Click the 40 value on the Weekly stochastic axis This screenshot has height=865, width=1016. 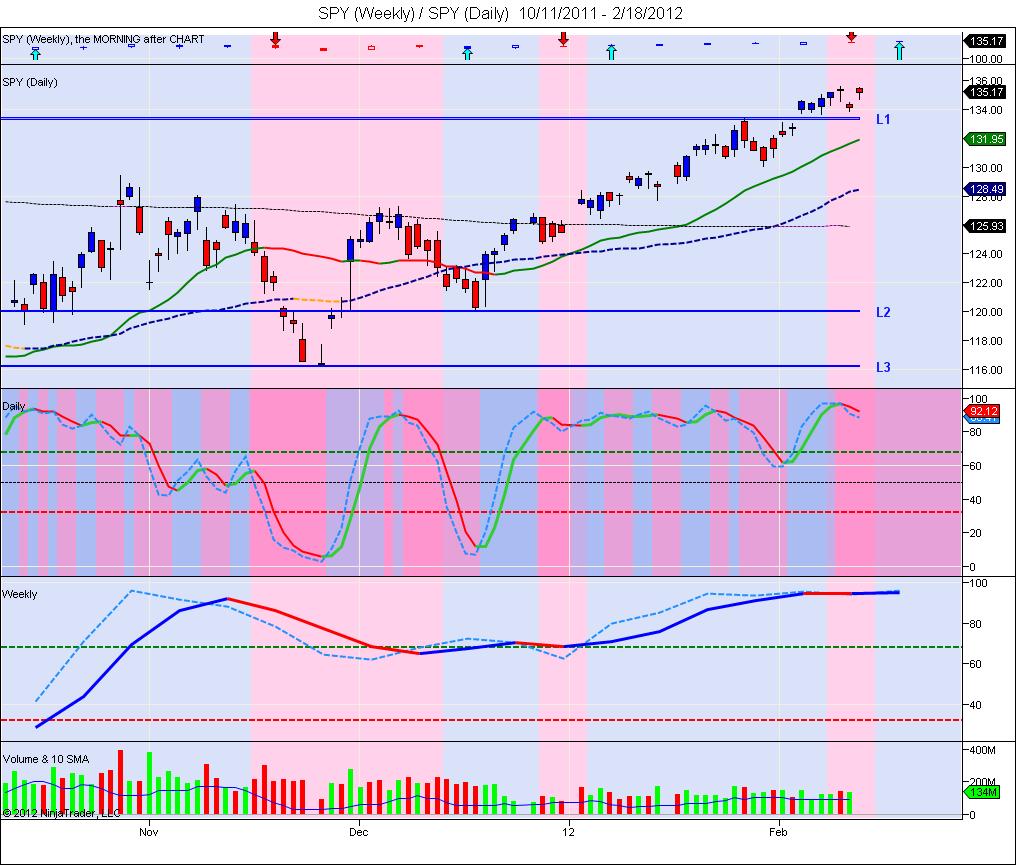click(x=976, y=705)
